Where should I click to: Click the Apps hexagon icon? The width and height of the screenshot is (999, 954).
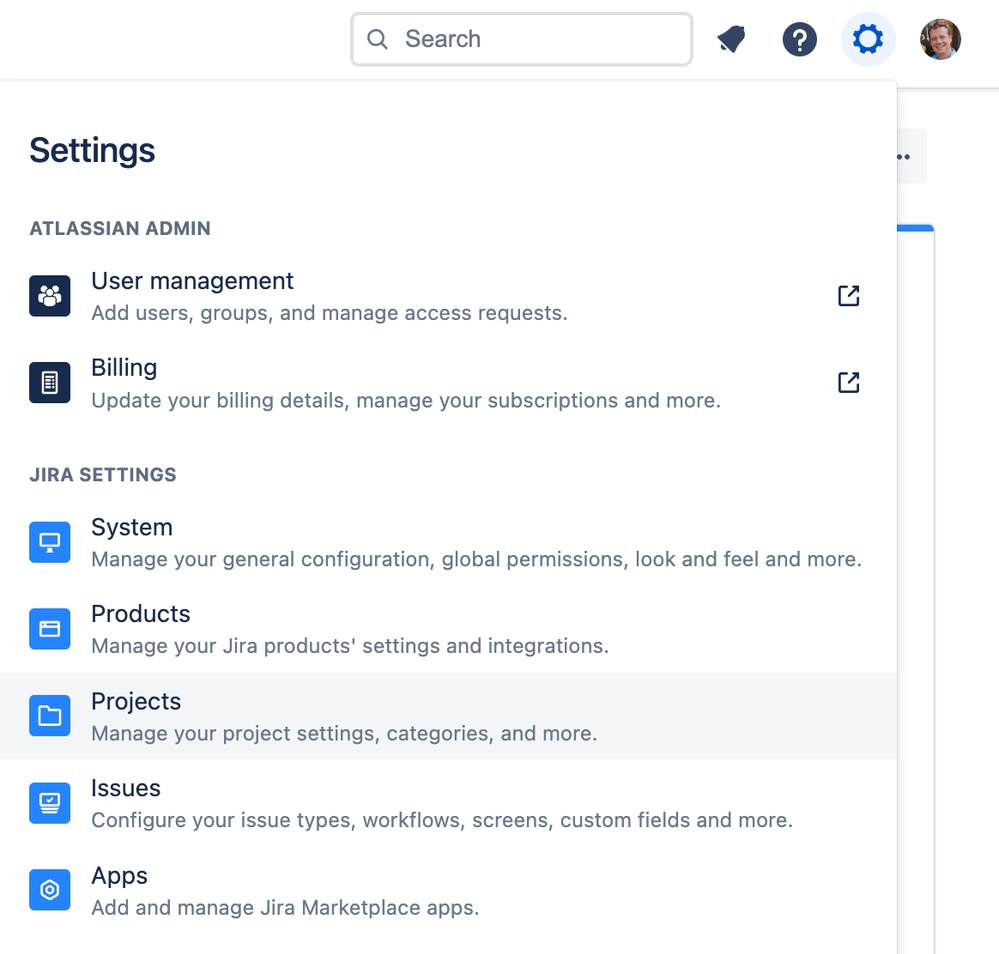50,890
